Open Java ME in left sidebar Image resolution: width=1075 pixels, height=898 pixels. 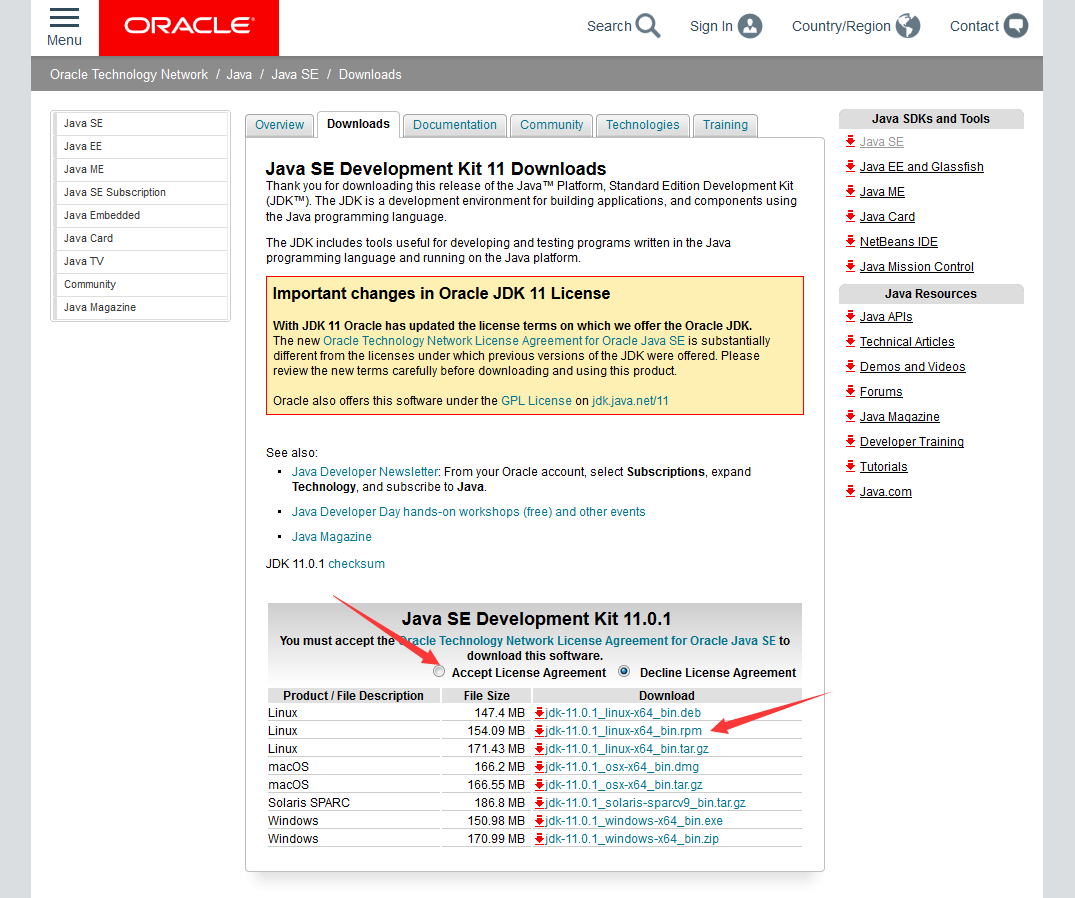click(141, 169)
